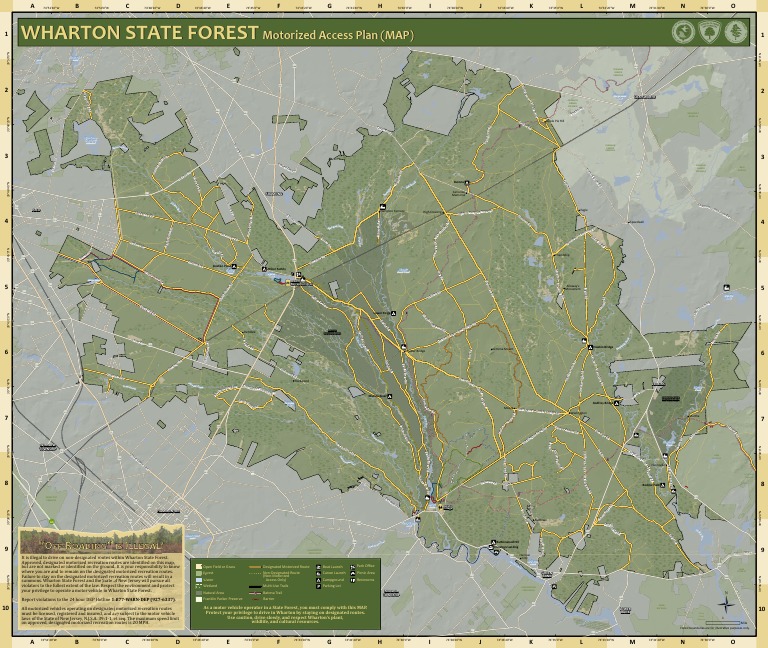Click the Campground tent icon in the legend
This screenshot has height=648, width=768.
318,580
